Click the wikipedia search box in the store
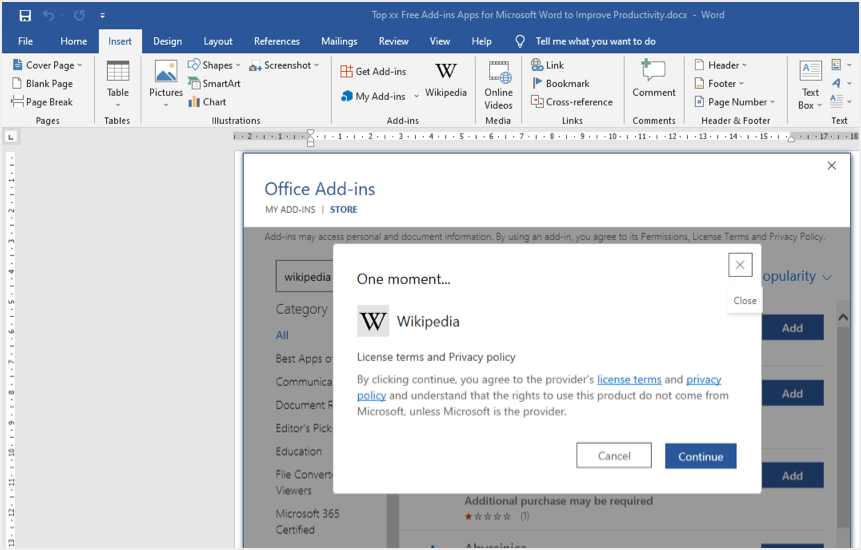861x550 pixels. tap(305, 277)
